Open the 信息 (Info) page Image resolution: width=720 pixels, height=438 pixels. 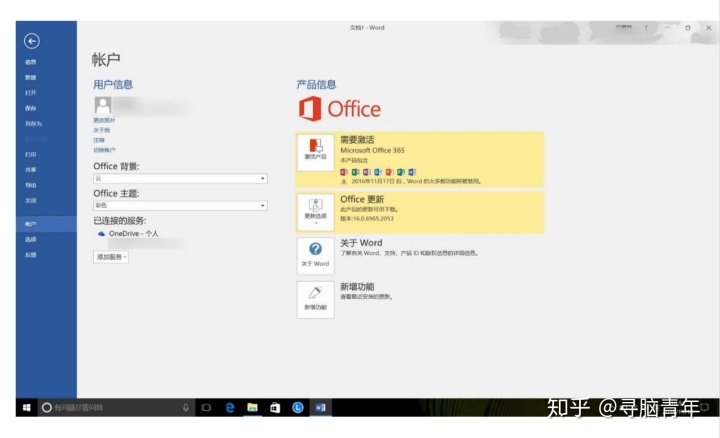[x=31, y=62]
